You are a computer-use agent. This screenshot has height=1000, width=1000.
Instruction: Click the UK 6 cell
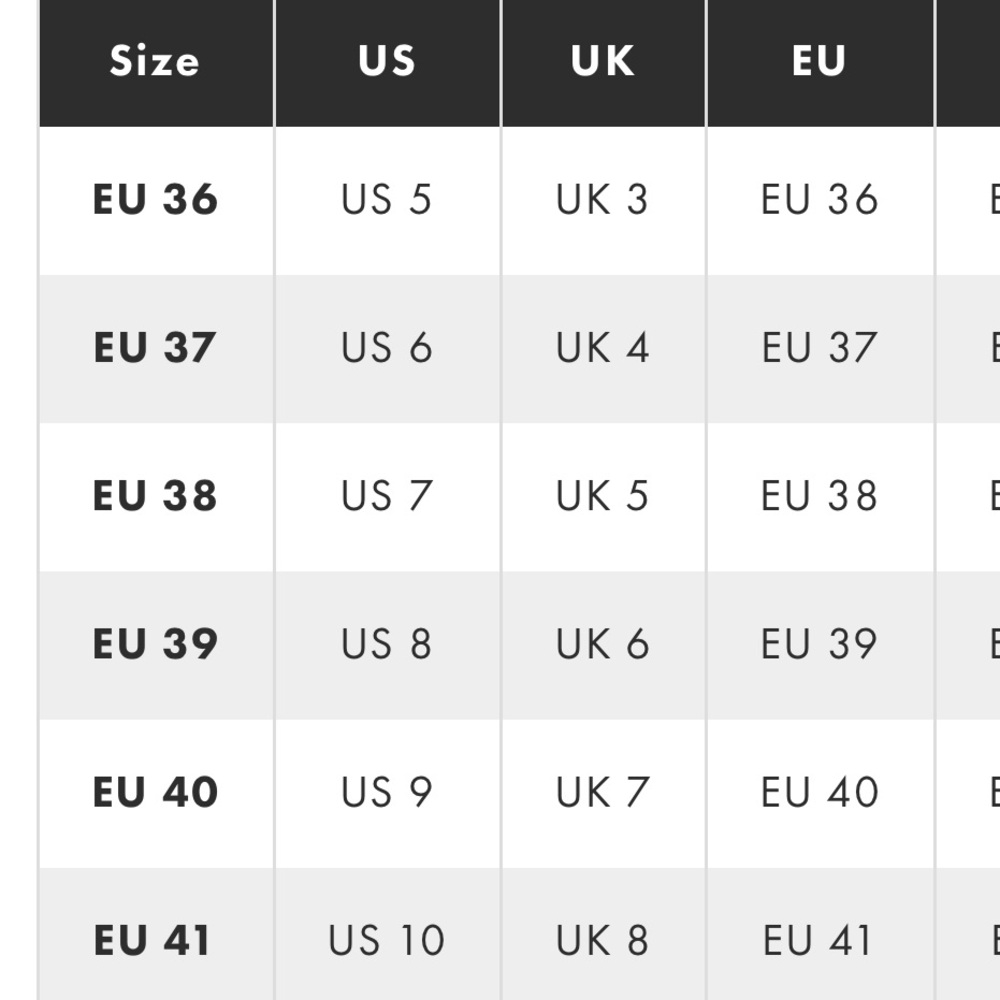tap(603, 643)
